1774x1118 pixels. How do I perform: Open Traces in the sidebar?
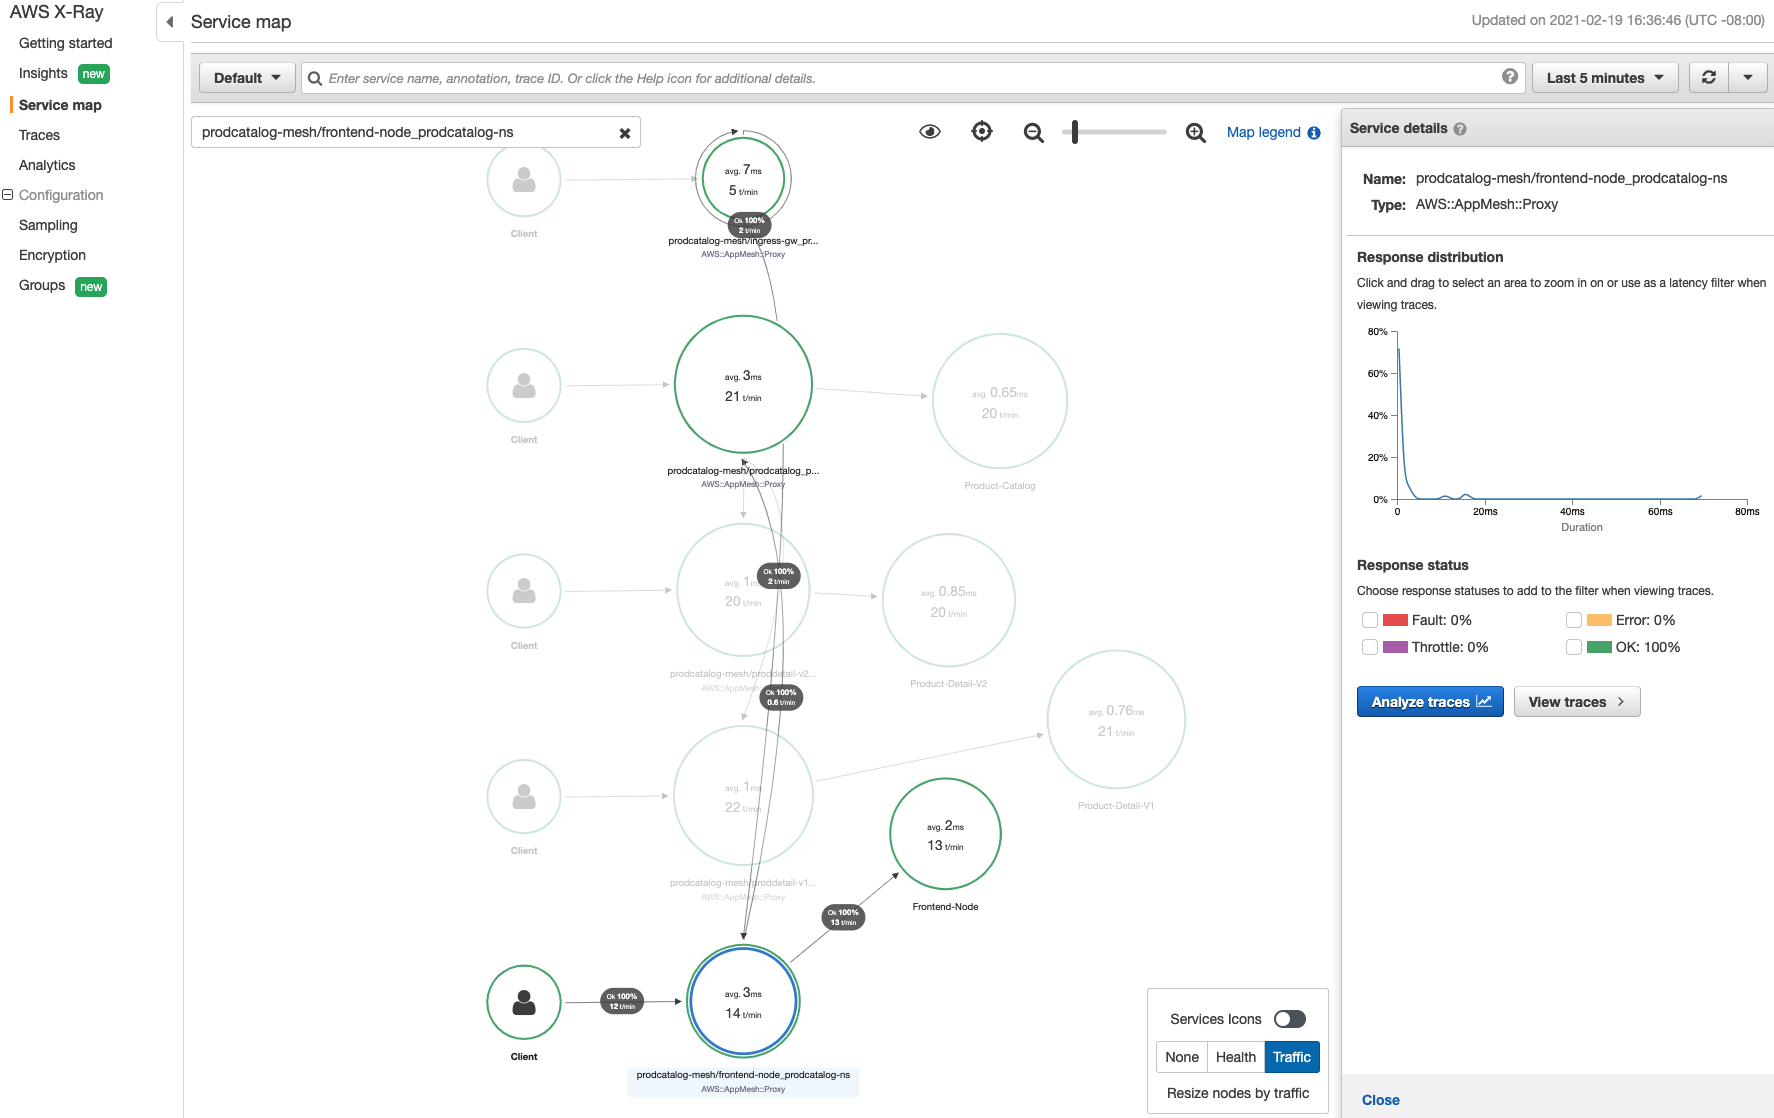[39, 135]
